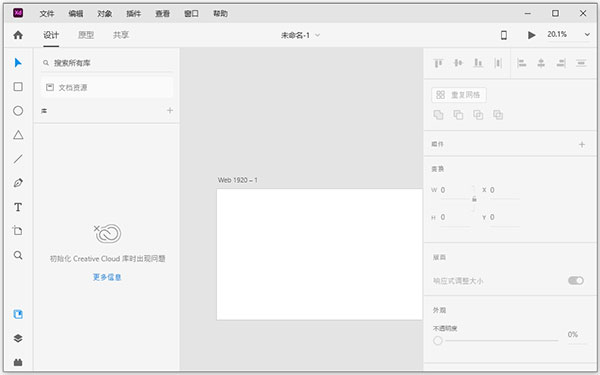600x375 pixels.
Task: Open 插件 menu
Action: 134,14
